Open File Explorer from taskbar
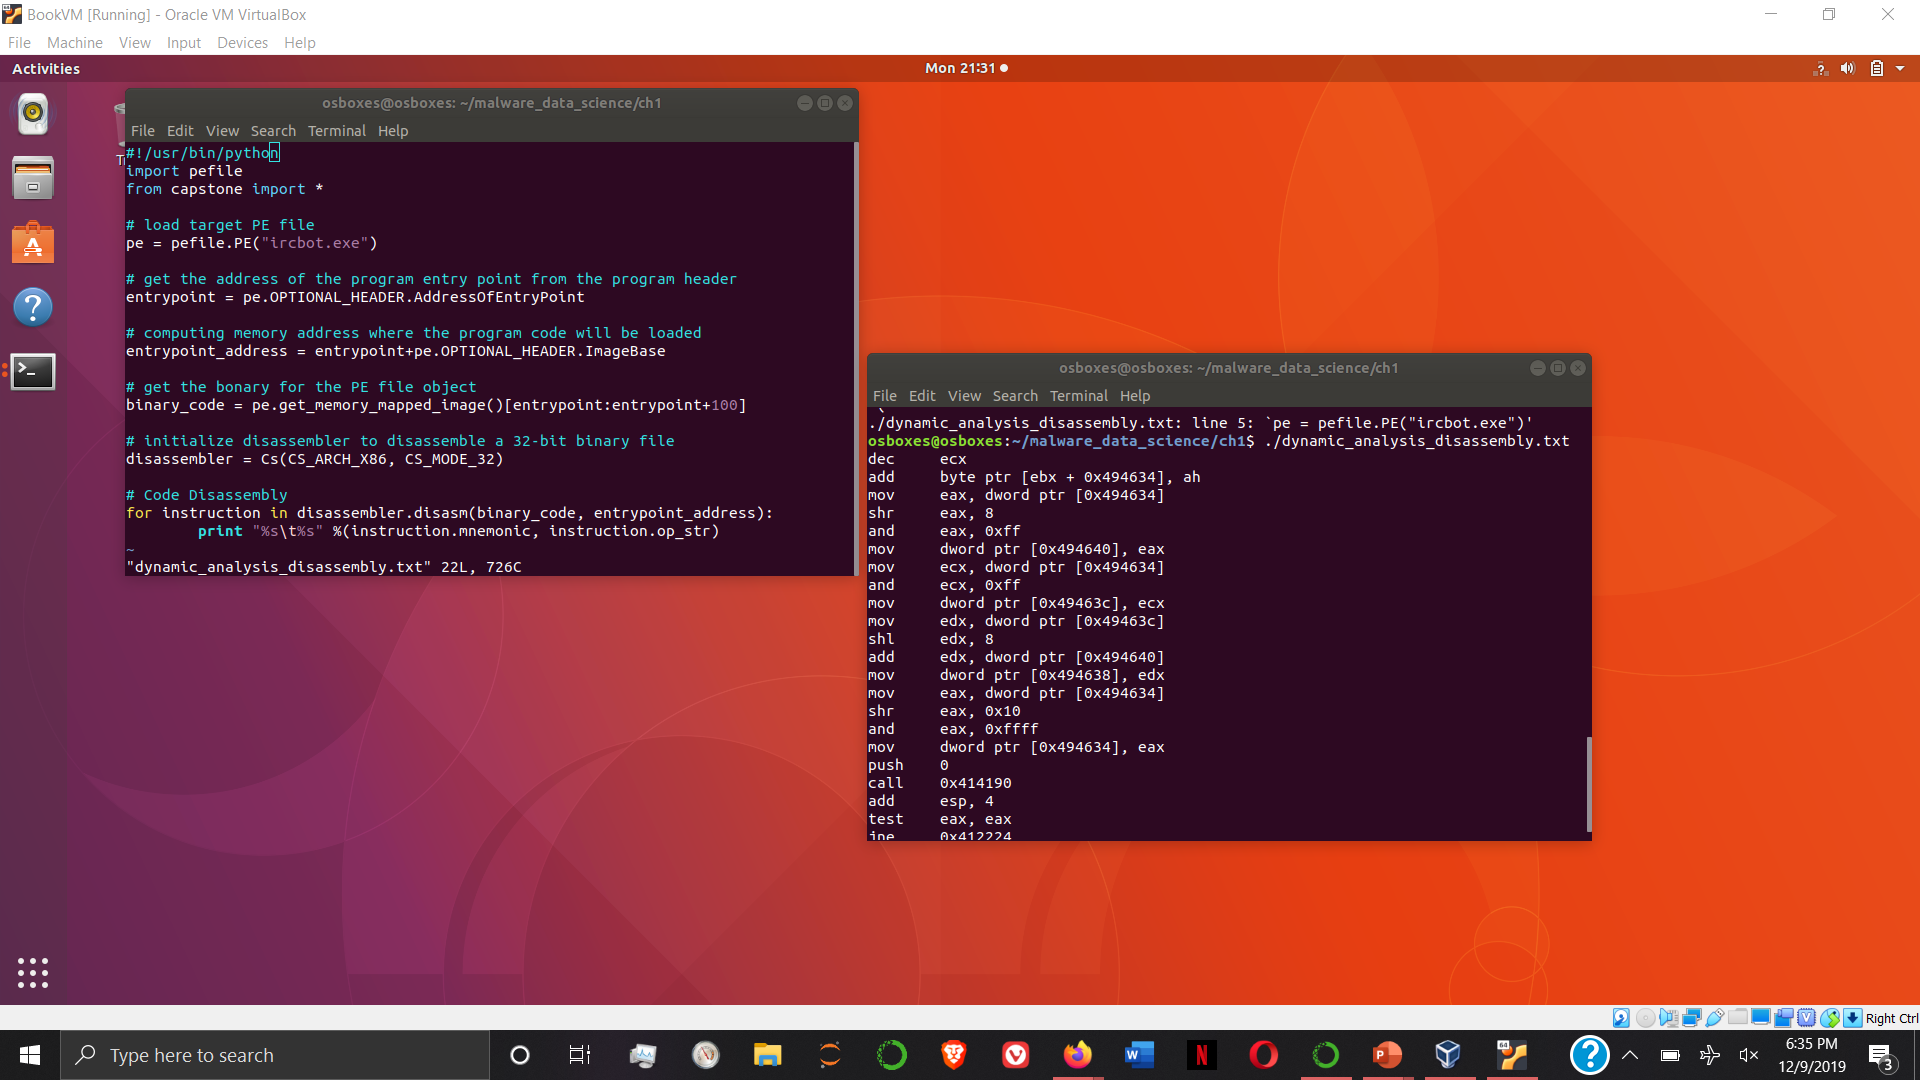This screenshot has width=1920, height=1080. (767, 1055)
